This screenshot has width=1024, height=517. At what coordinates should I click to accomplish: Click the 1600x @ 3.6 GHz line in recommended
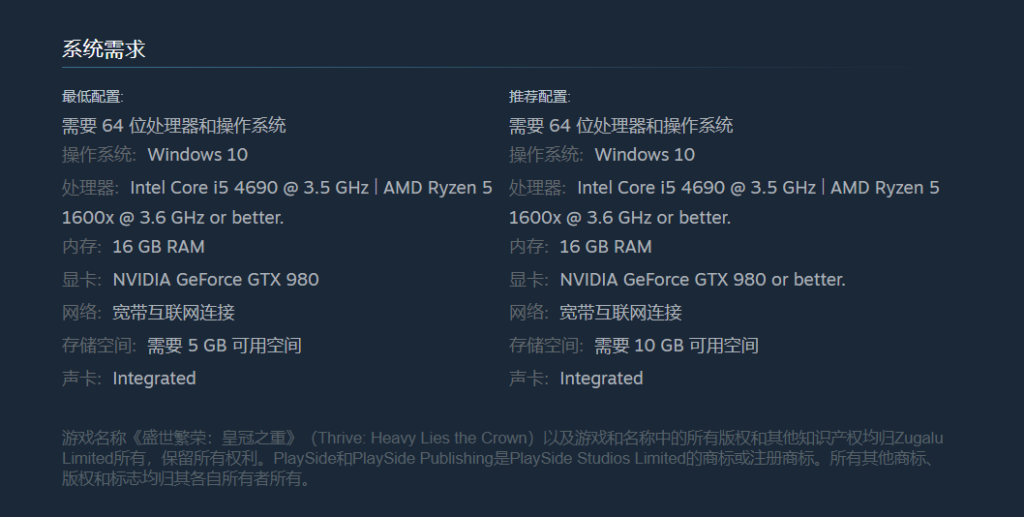pyautogui.click(x=620, y=217)
